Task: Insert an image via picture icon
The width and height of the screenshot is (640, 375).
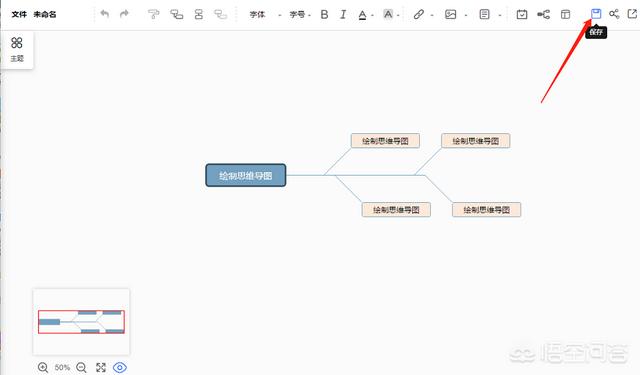Action: pos(450,15)
